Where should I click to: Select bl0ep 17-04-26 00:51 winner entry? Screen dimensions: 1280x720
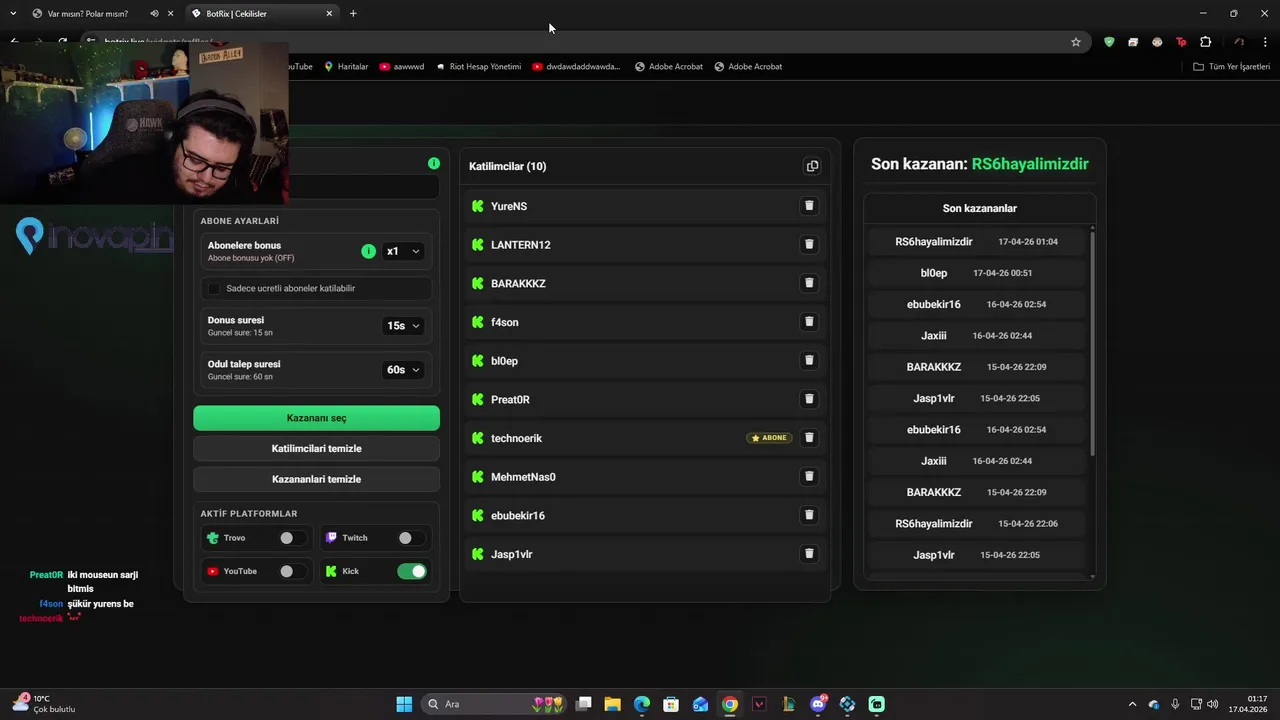point(976,273)
